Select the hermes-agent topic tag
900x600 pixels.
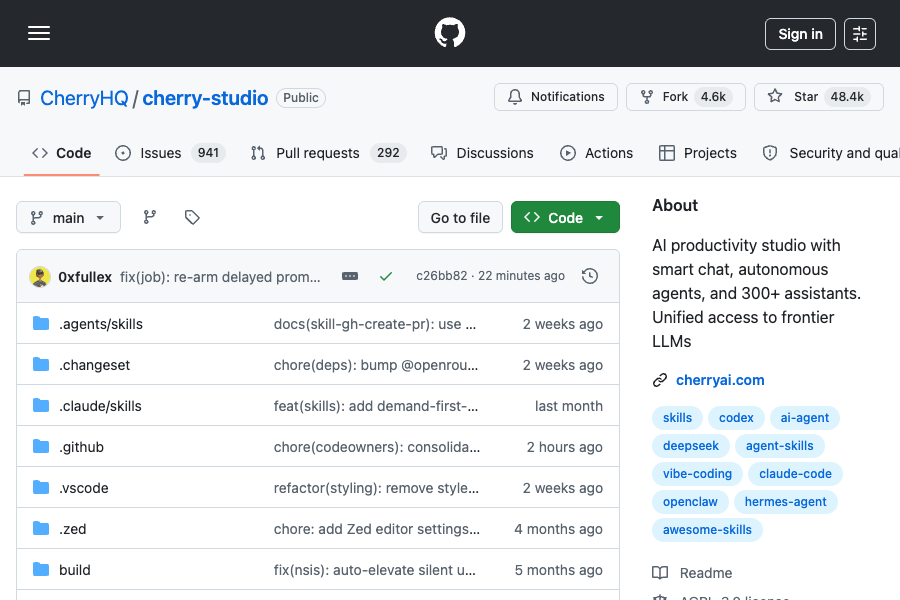click(x=786, y=502)
